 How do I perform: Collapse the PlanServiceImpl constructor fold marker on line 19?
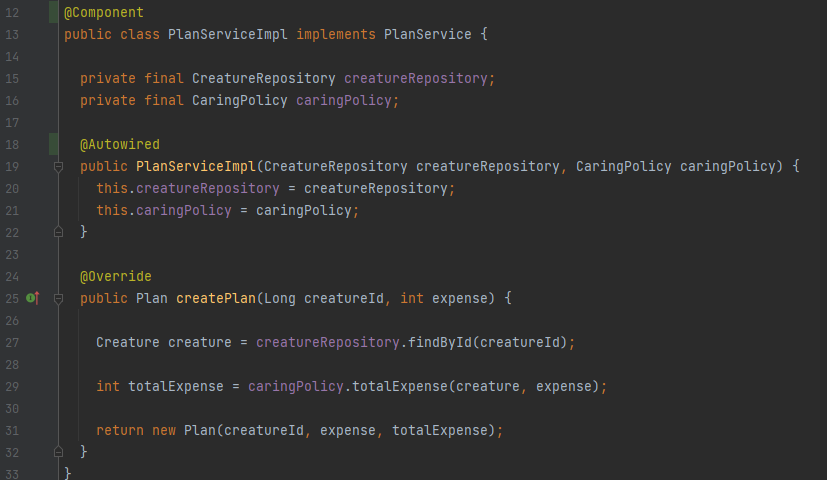[x=59, y=167]
